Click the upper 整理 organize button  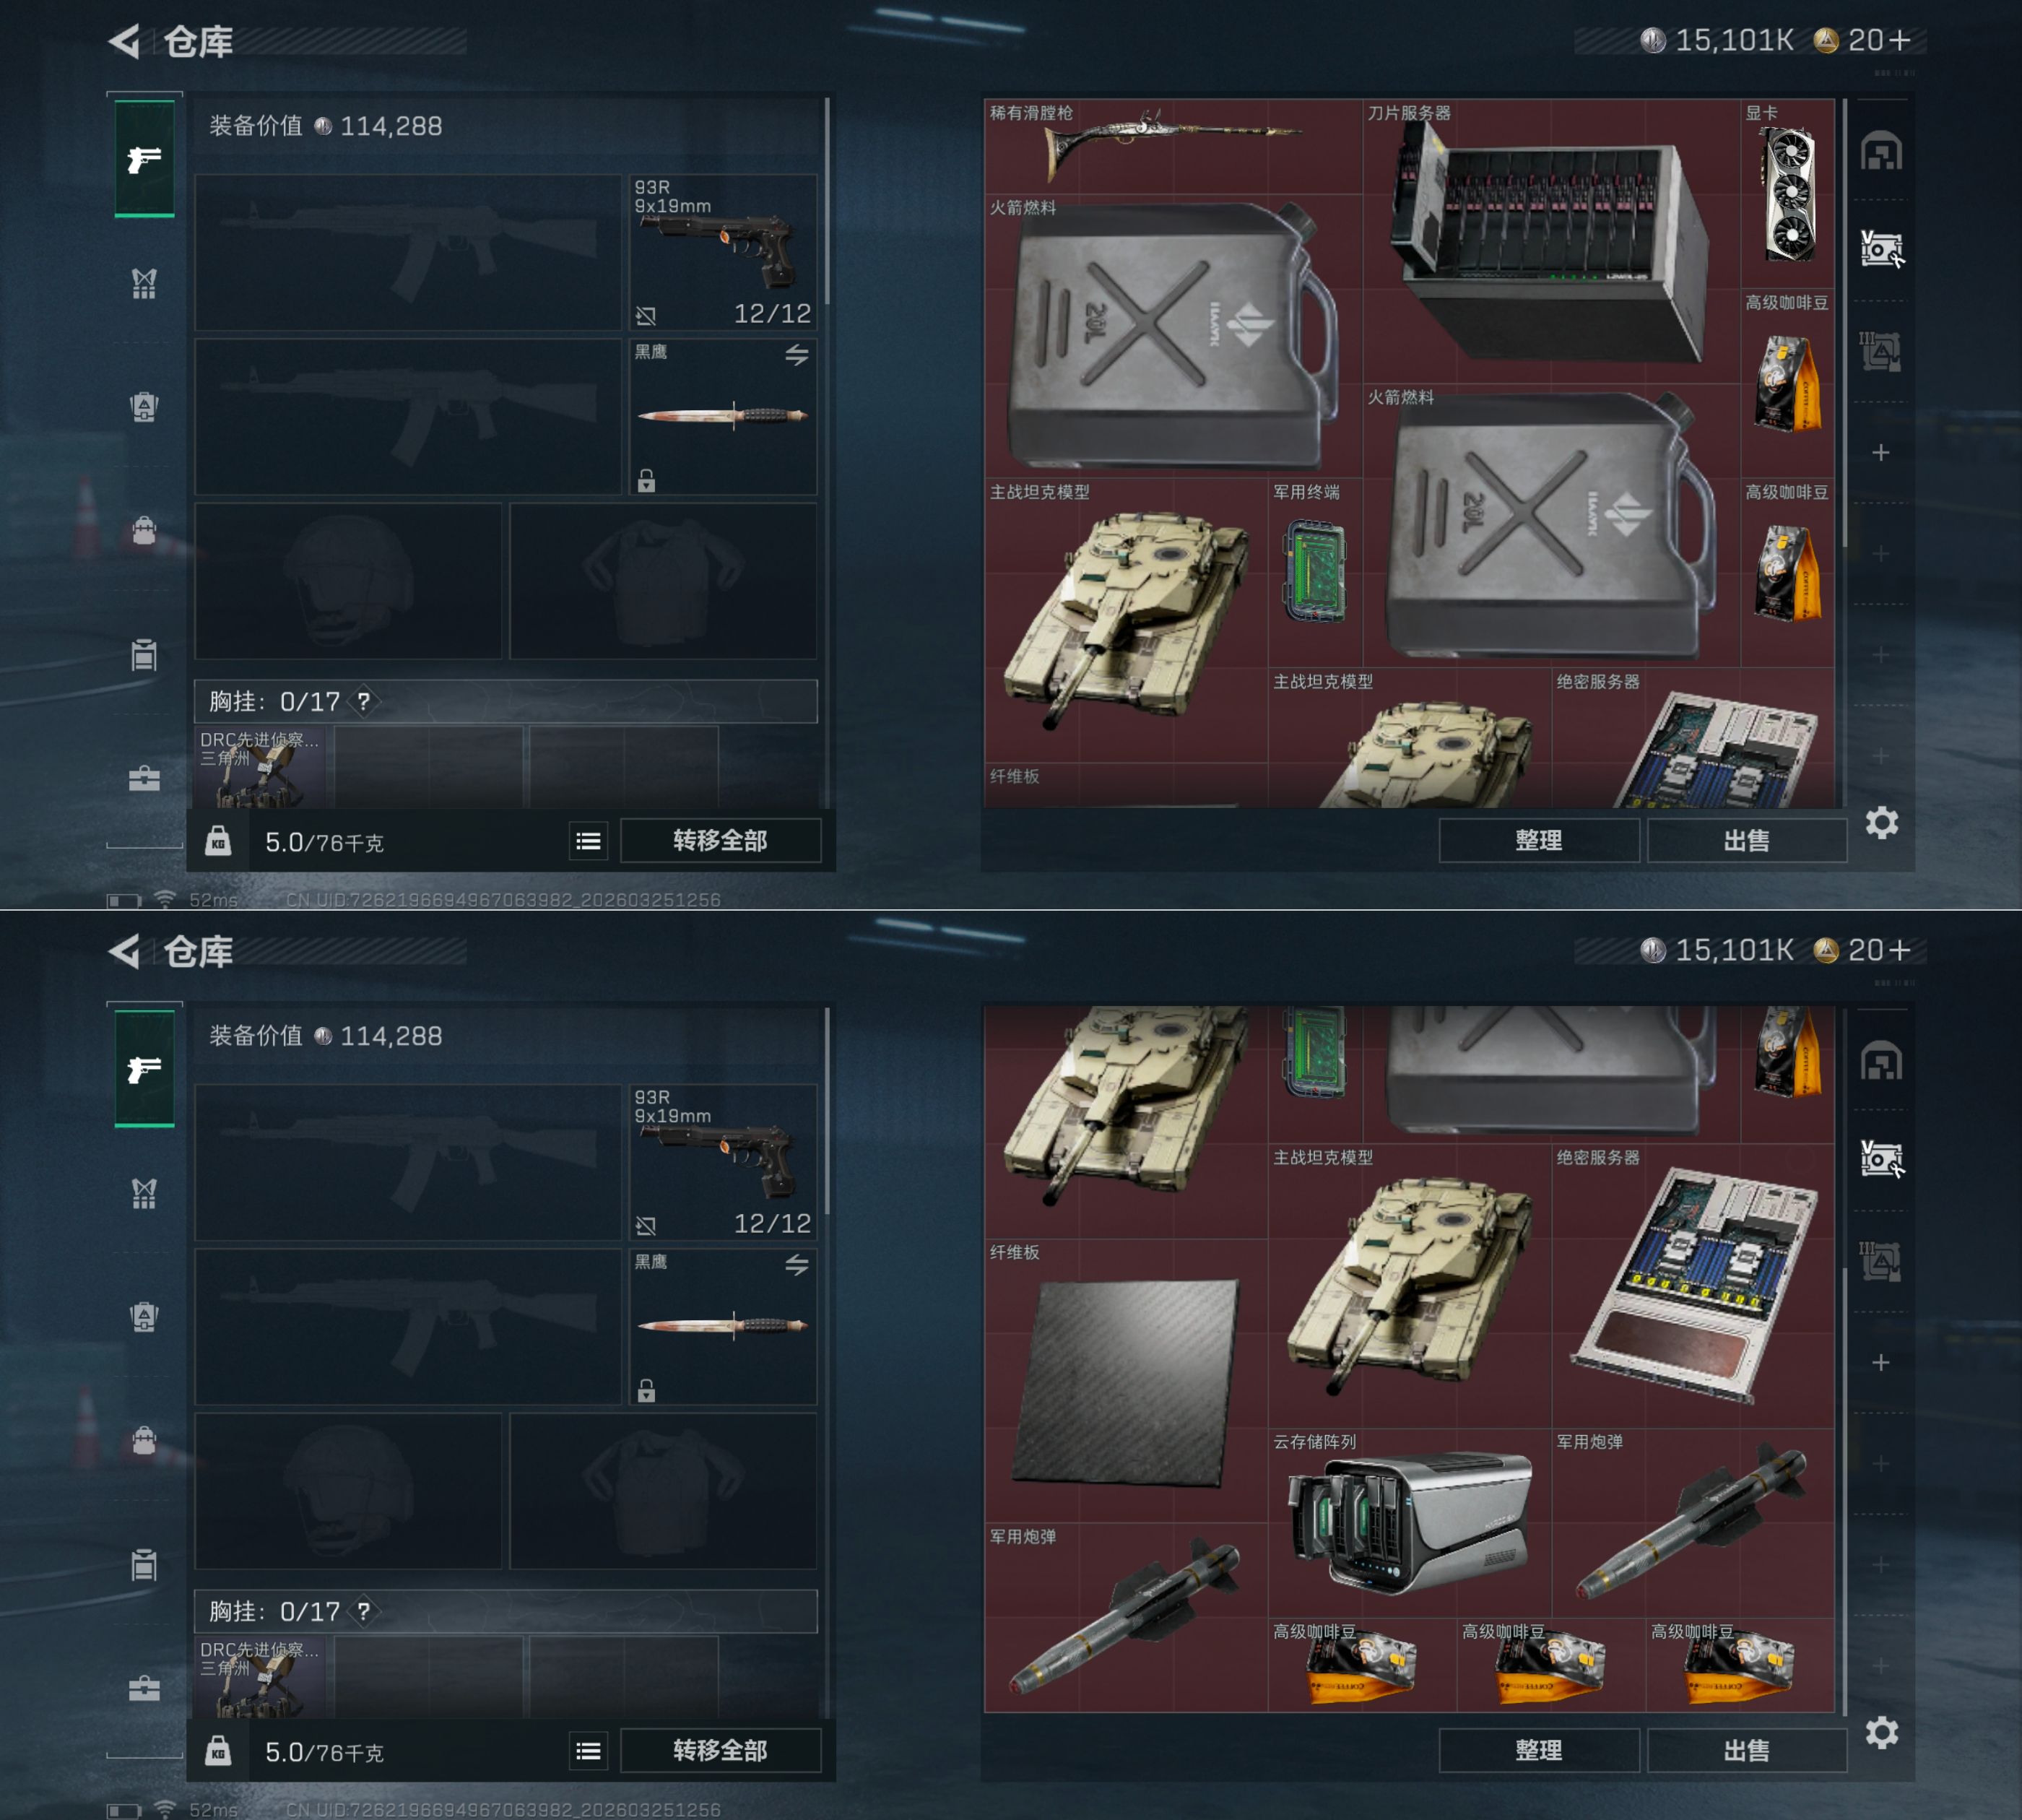click(x=1538, y=841)
